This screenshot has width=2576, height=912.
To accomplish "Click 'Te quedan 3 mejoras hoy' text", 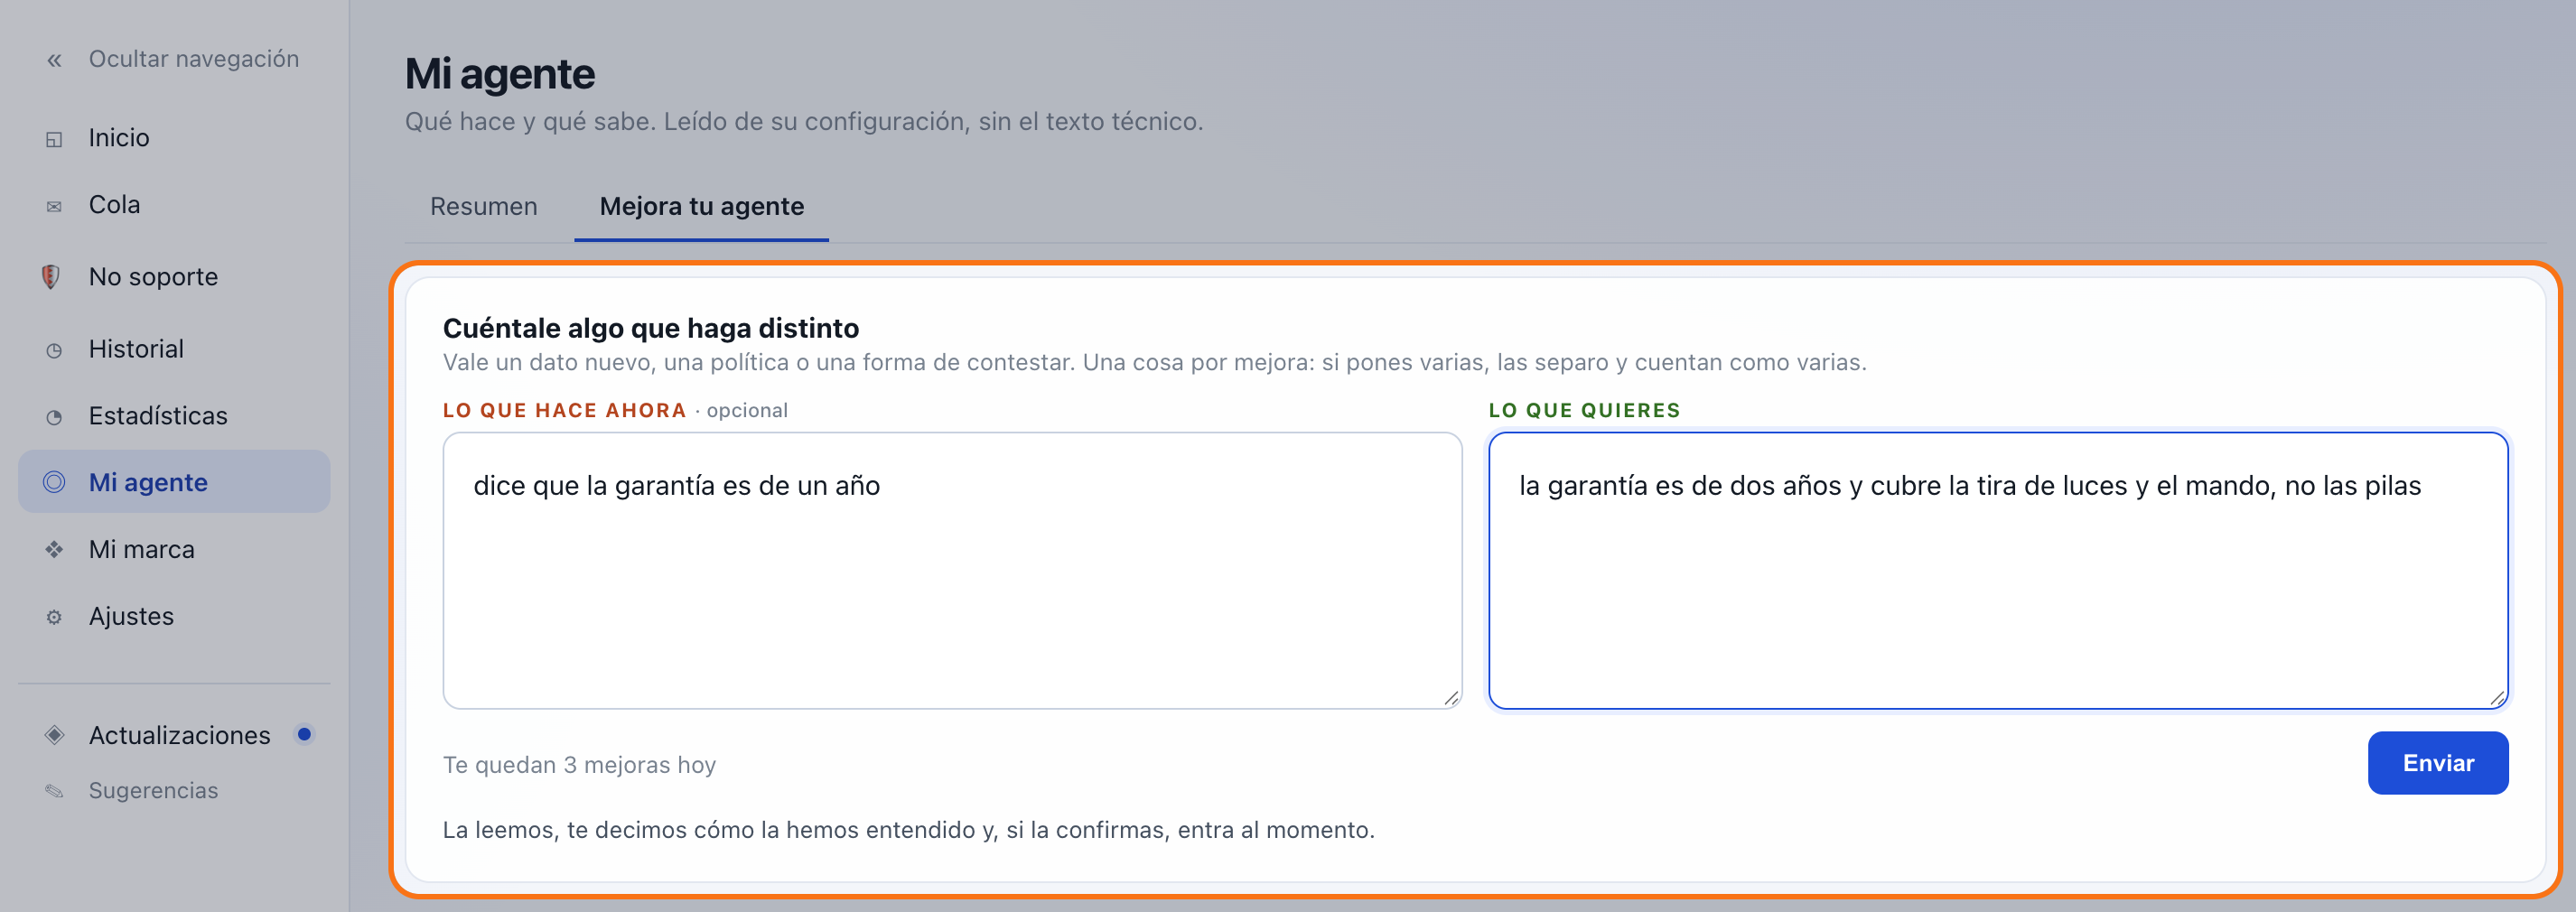I will (x=579, y=765).
